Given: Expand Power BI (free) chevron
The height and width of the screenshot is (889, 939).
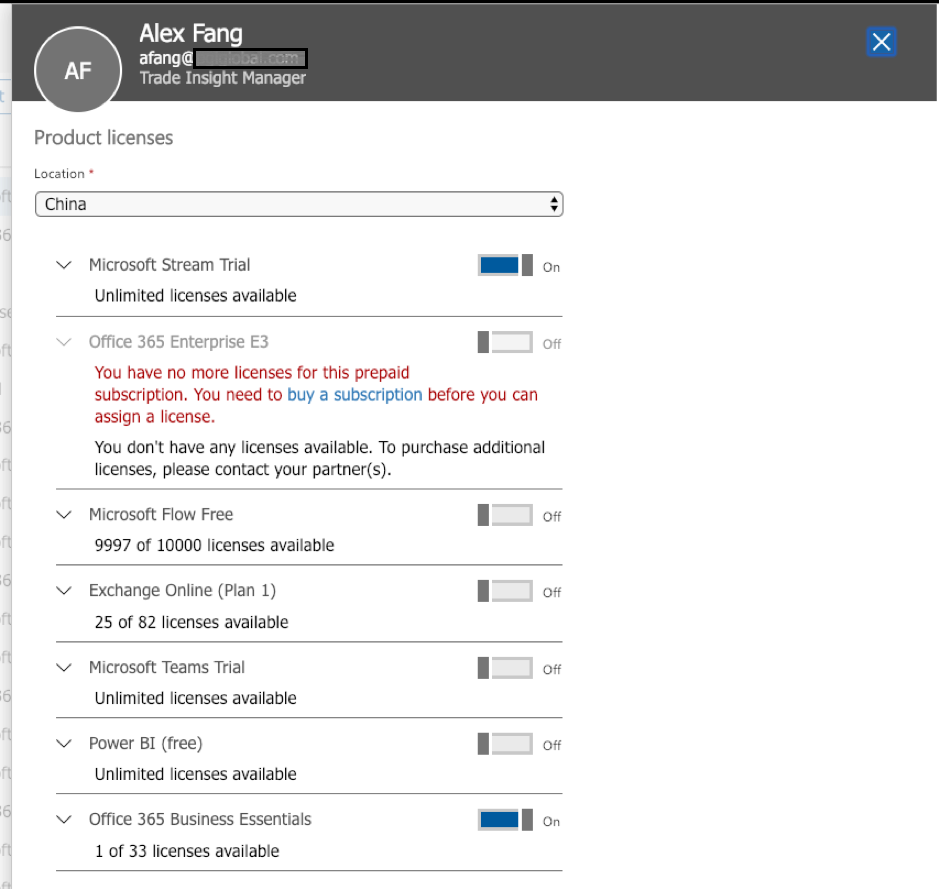Looking at the screenshot, I should point(64,743).
